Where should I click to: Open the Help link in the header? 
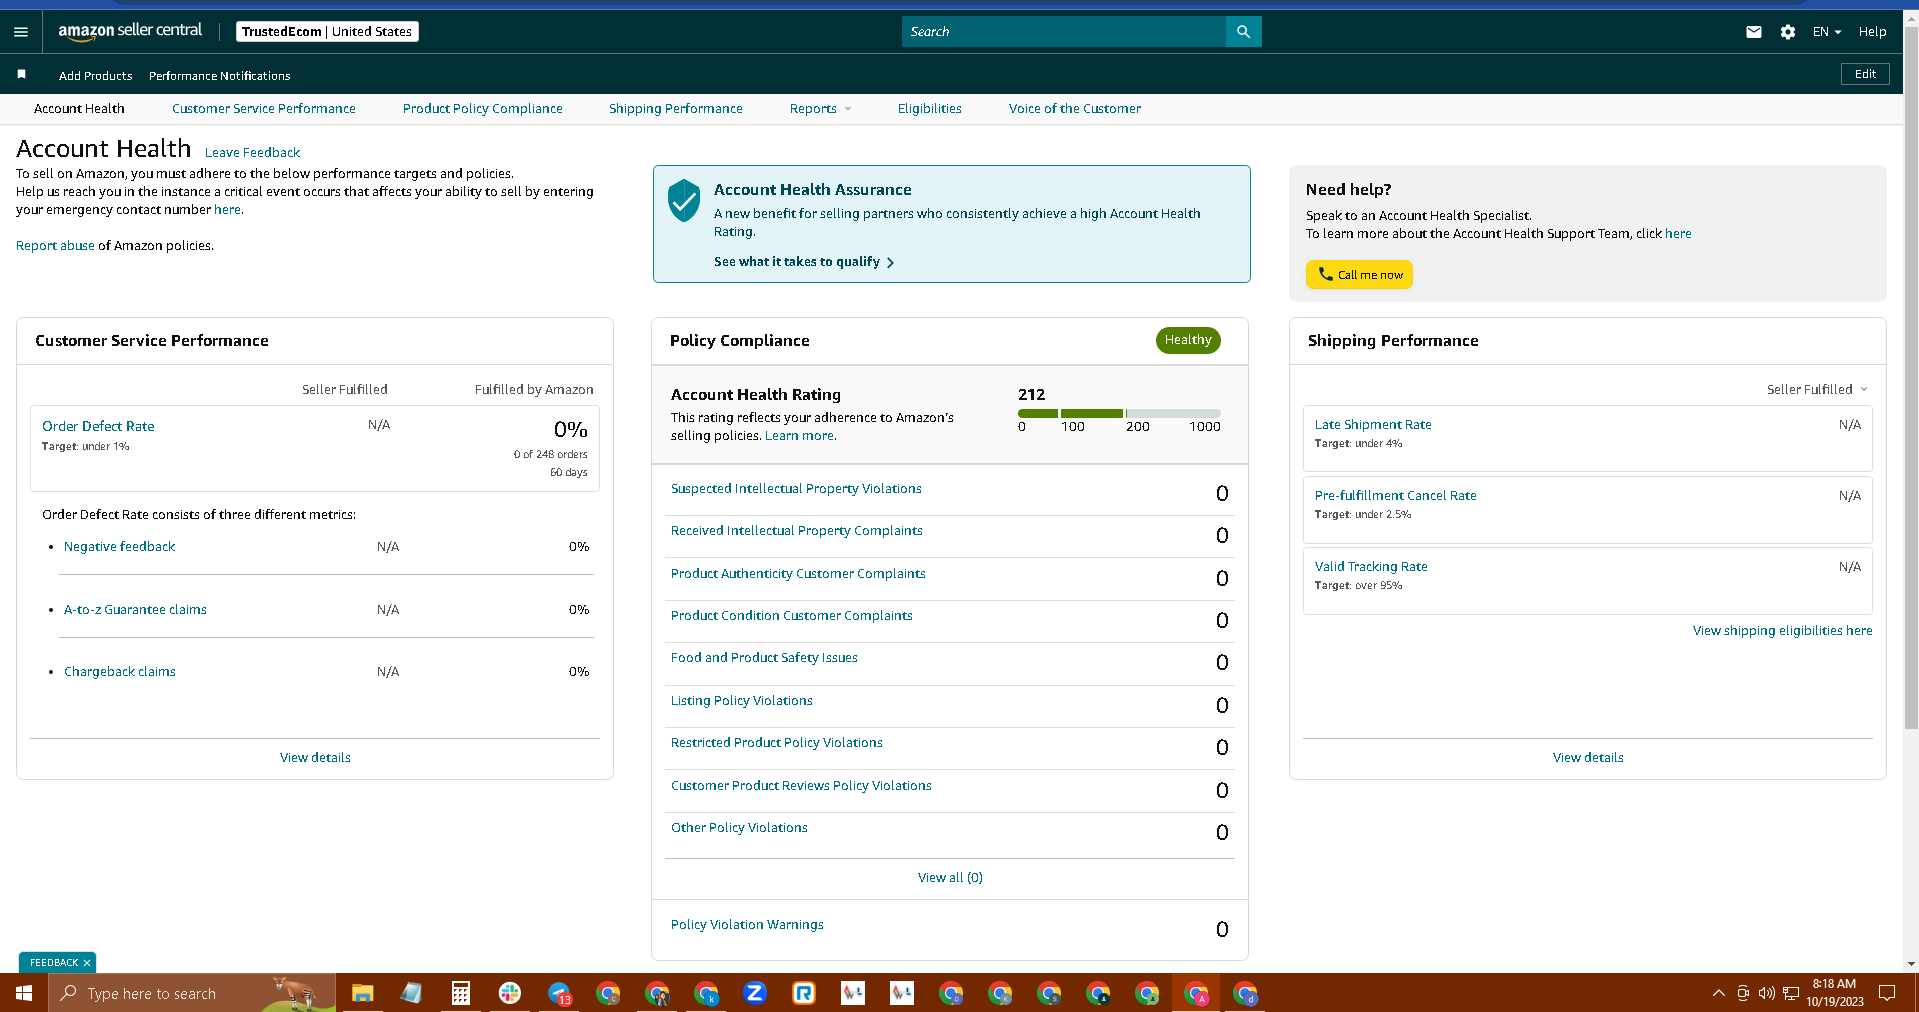click(x=1872, y=32)
